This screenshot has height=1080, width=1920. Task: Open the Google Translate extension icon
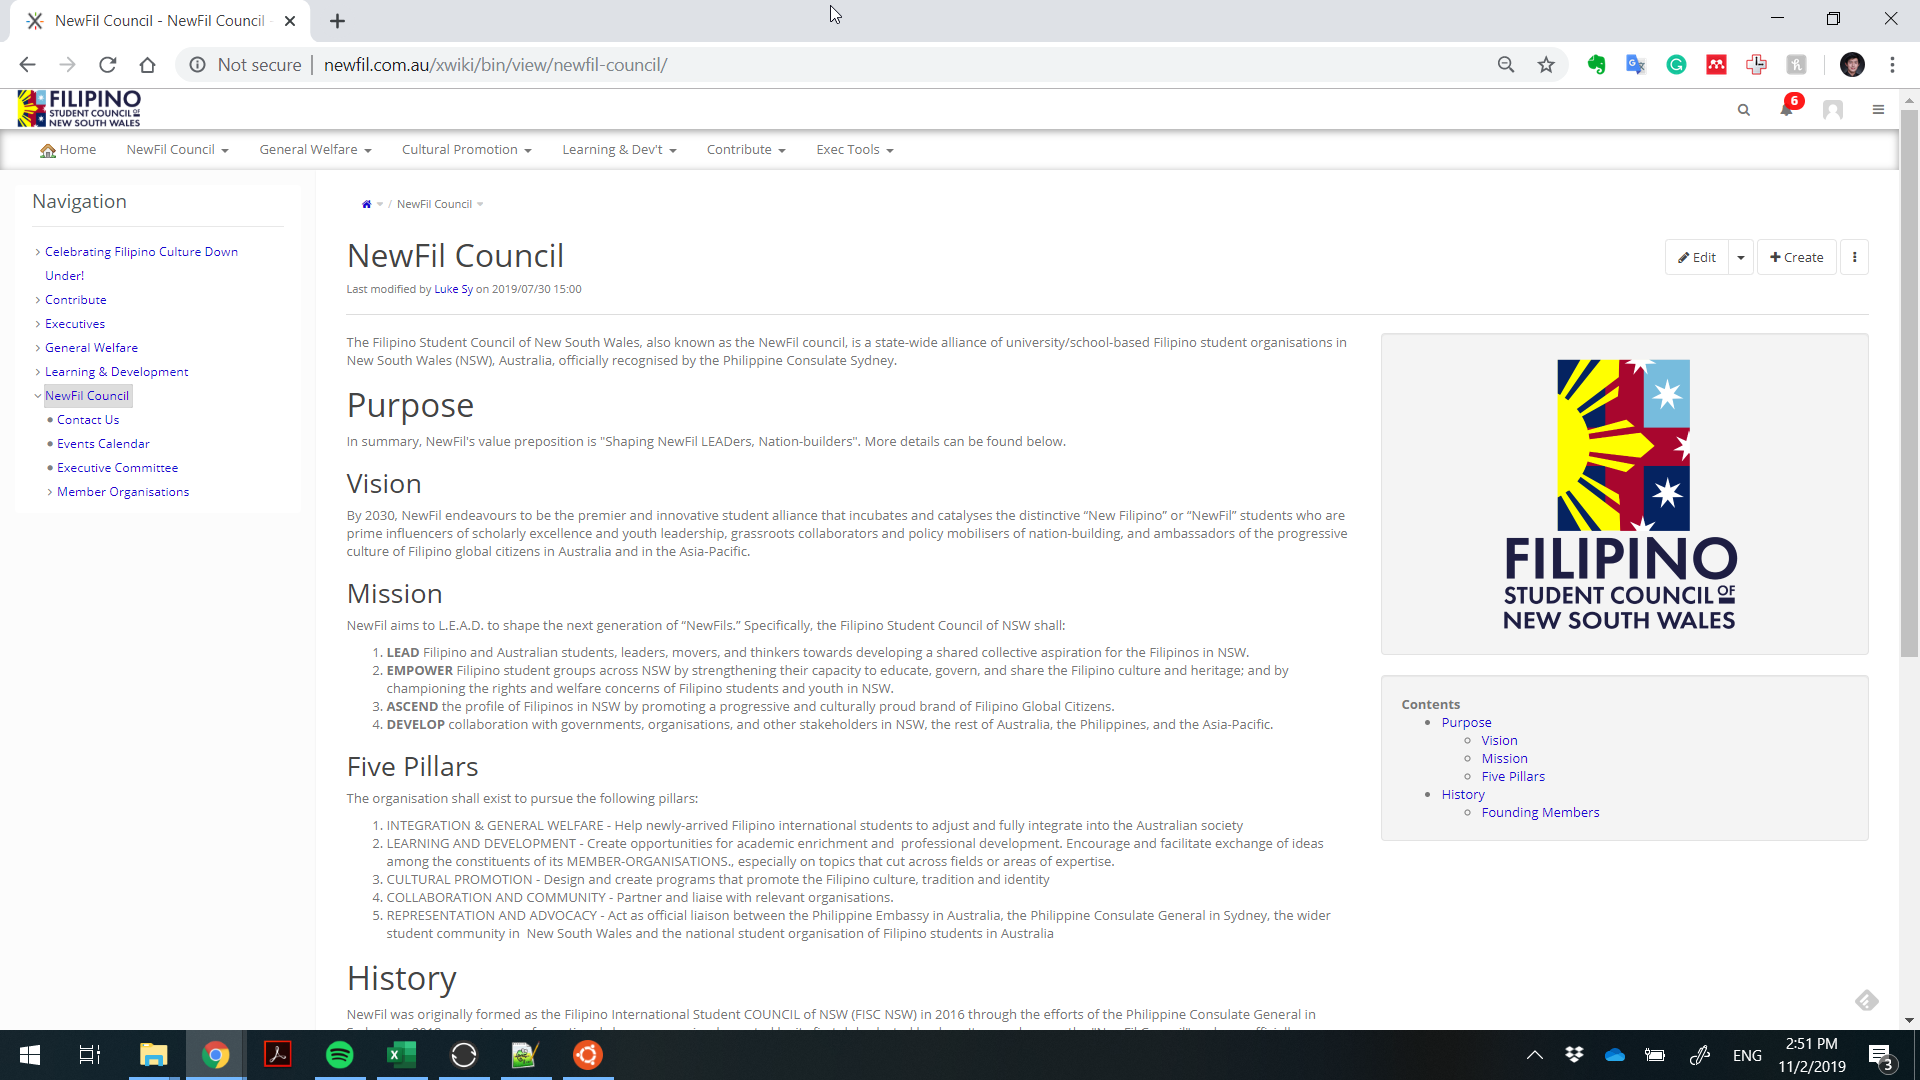(1636, 65)
